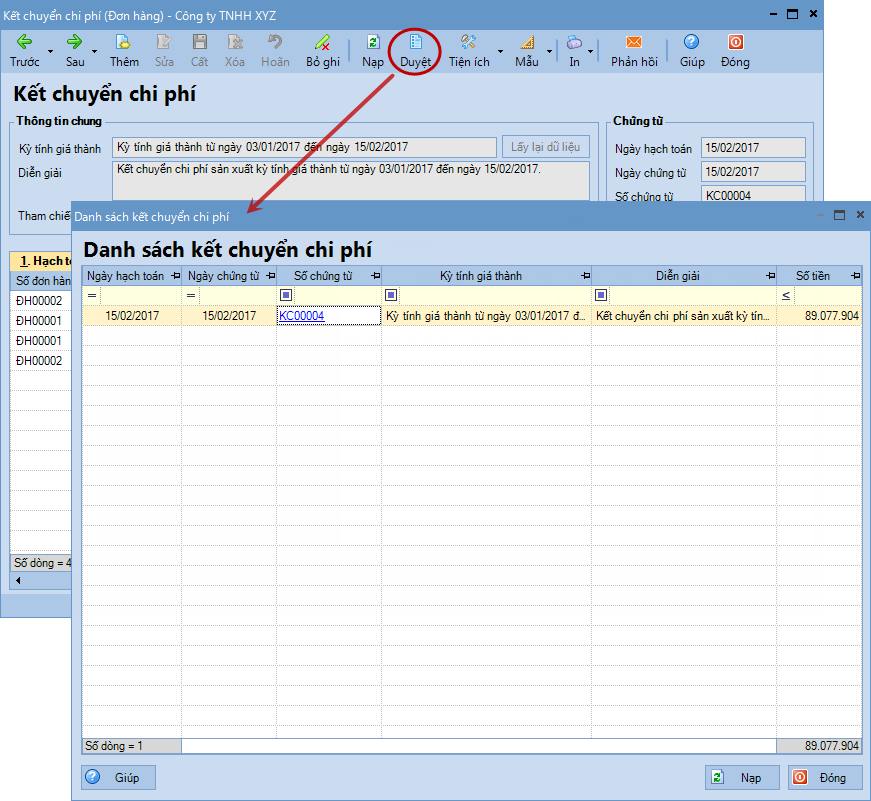Click the Thêm (add) toolbar icon
The height and width of the screenshot is (801, 871).
coord(124,42)
